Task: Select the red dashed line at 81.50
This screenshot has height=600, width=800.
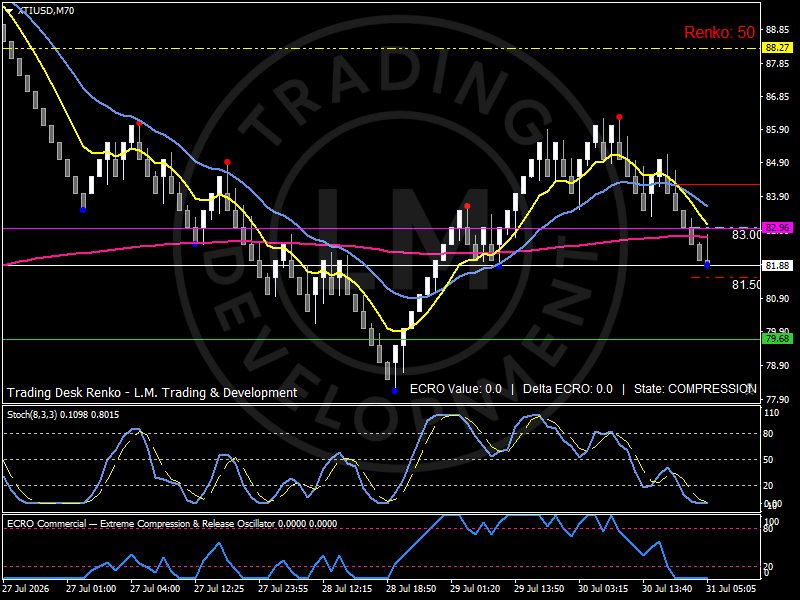Action: 723,278
